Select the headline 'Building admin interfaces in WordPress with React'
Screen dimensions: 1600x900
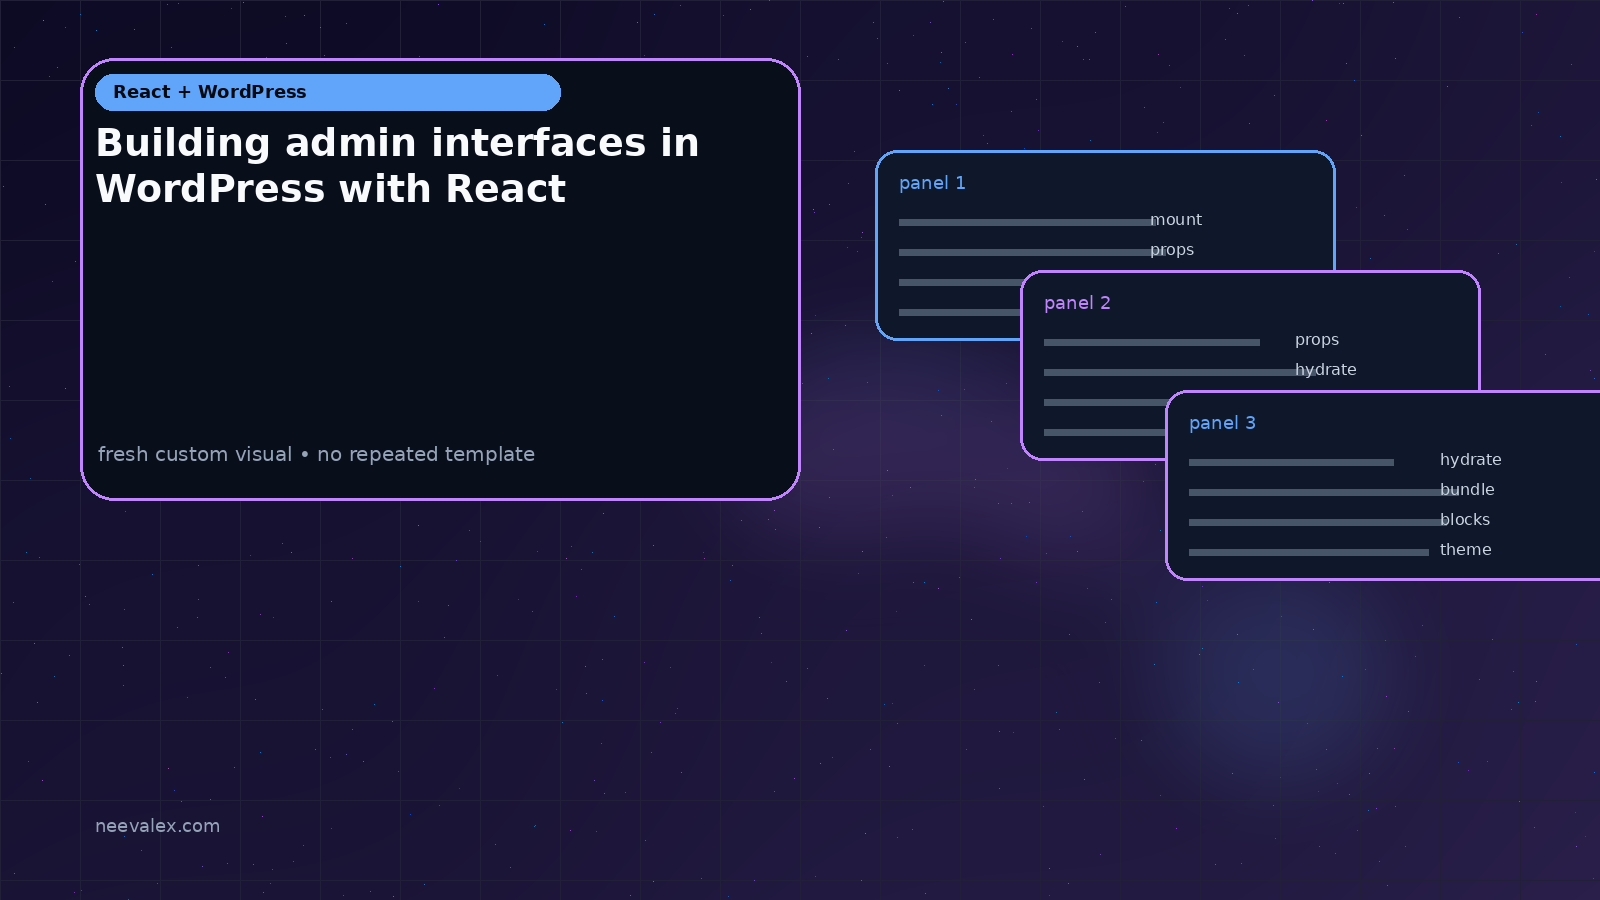(x=397, y=166)
